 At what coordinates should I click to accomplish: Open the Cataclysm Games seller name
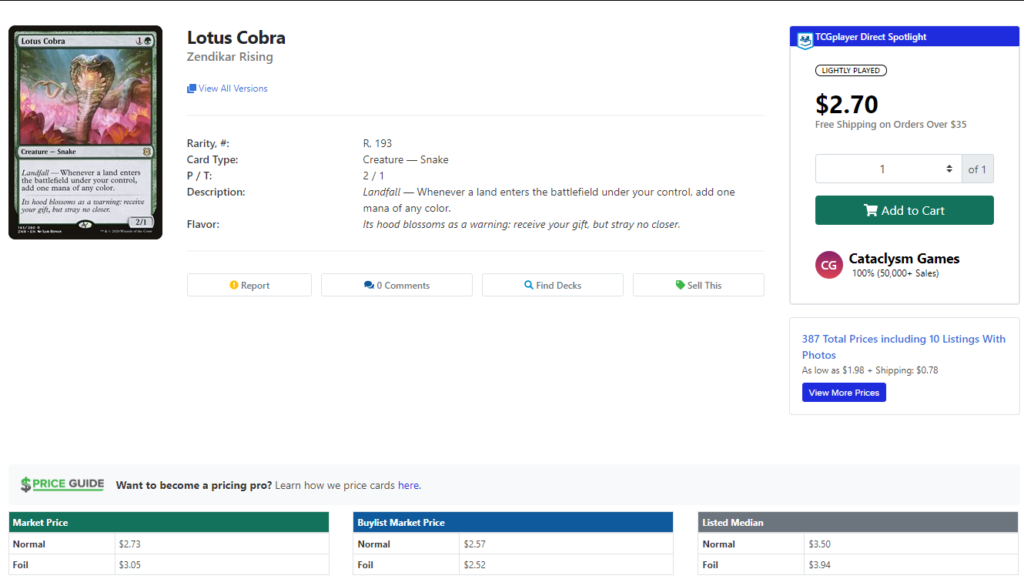coord(904,258)
